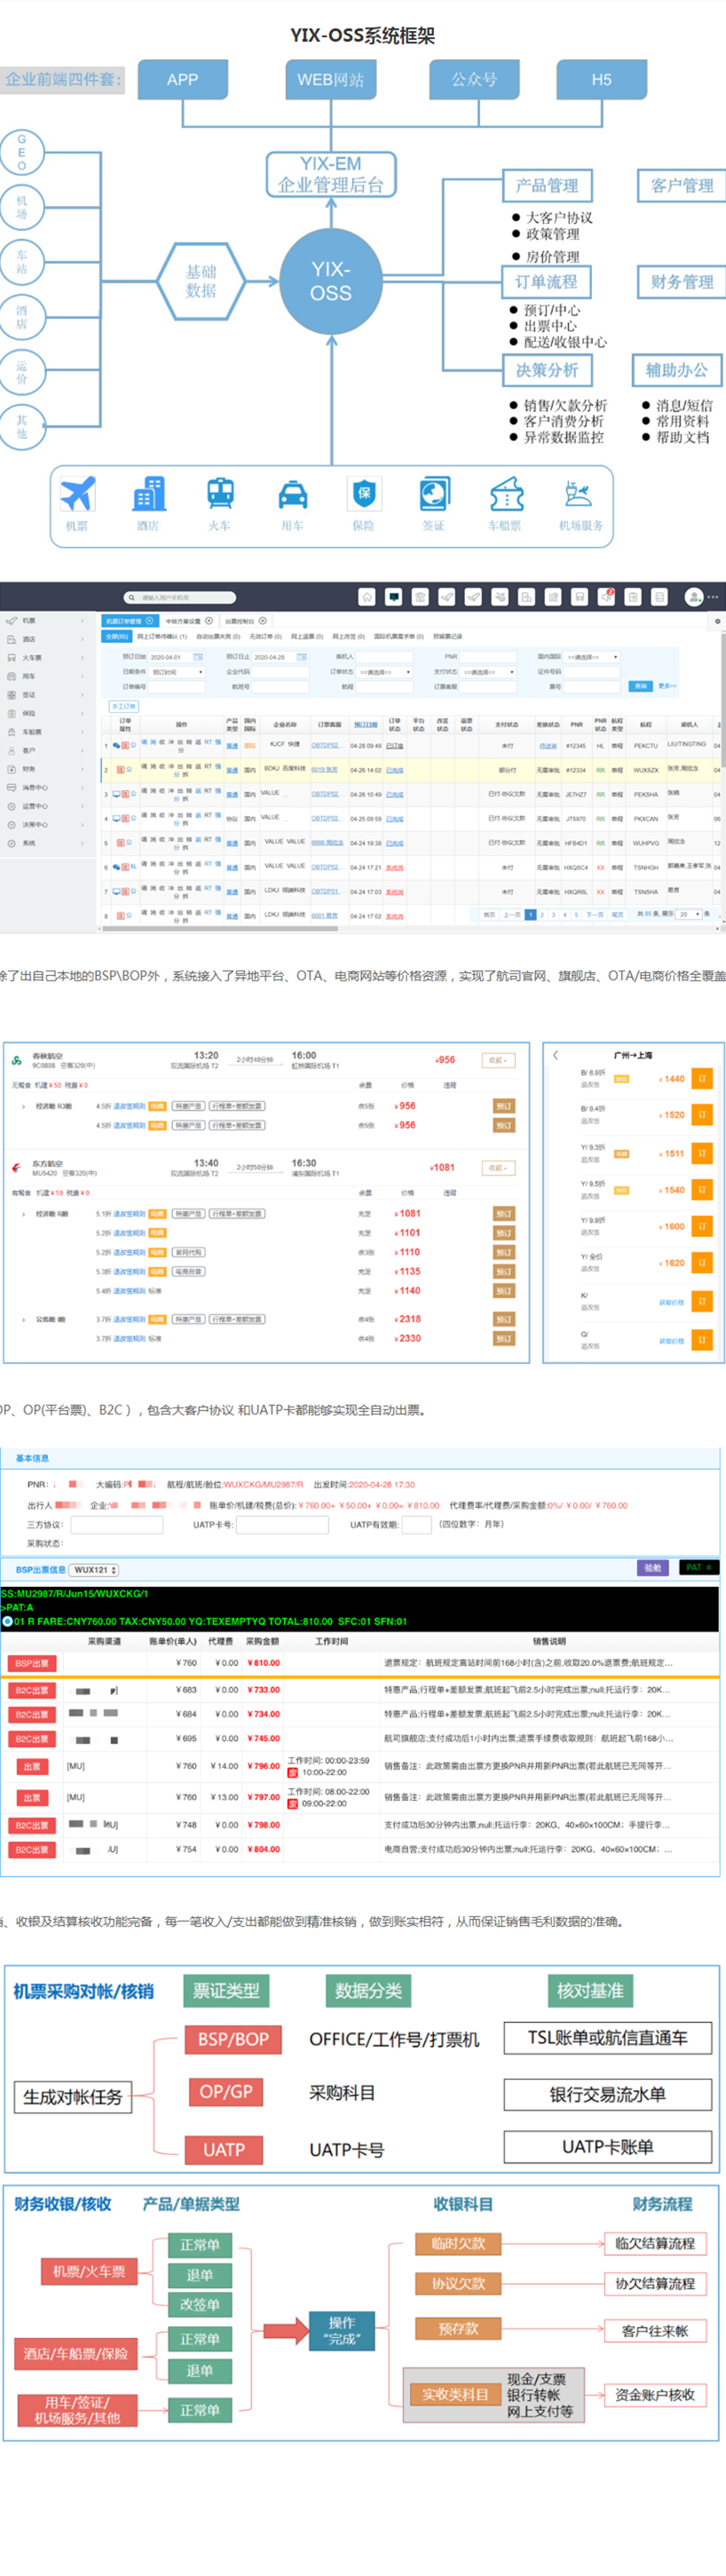
Task: Click the 机场 circle beside 基础数据
Action: 21,207
